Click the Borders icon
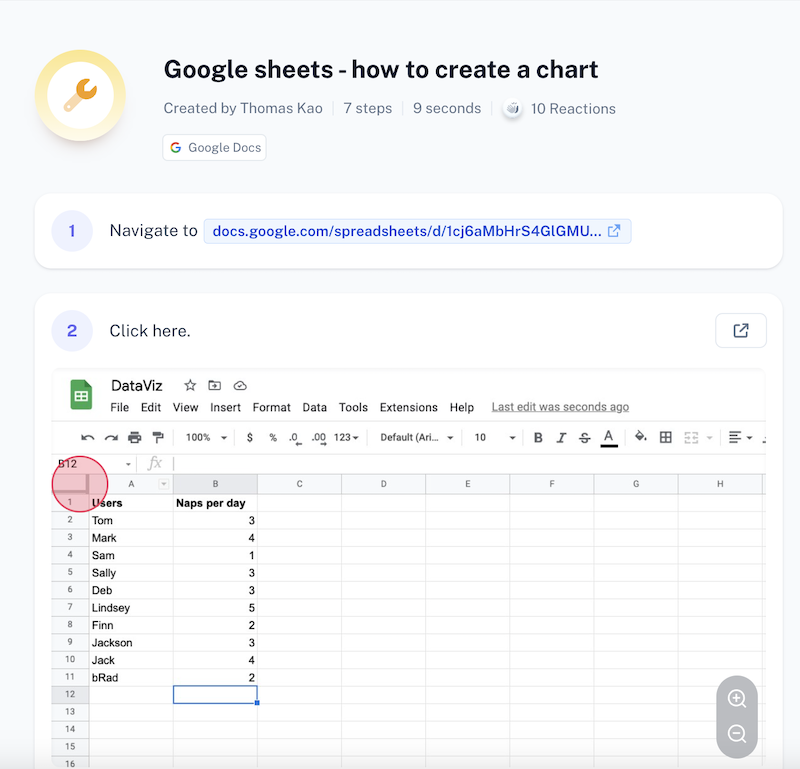The height and width of the screenshot is (769, 800). 665,437
